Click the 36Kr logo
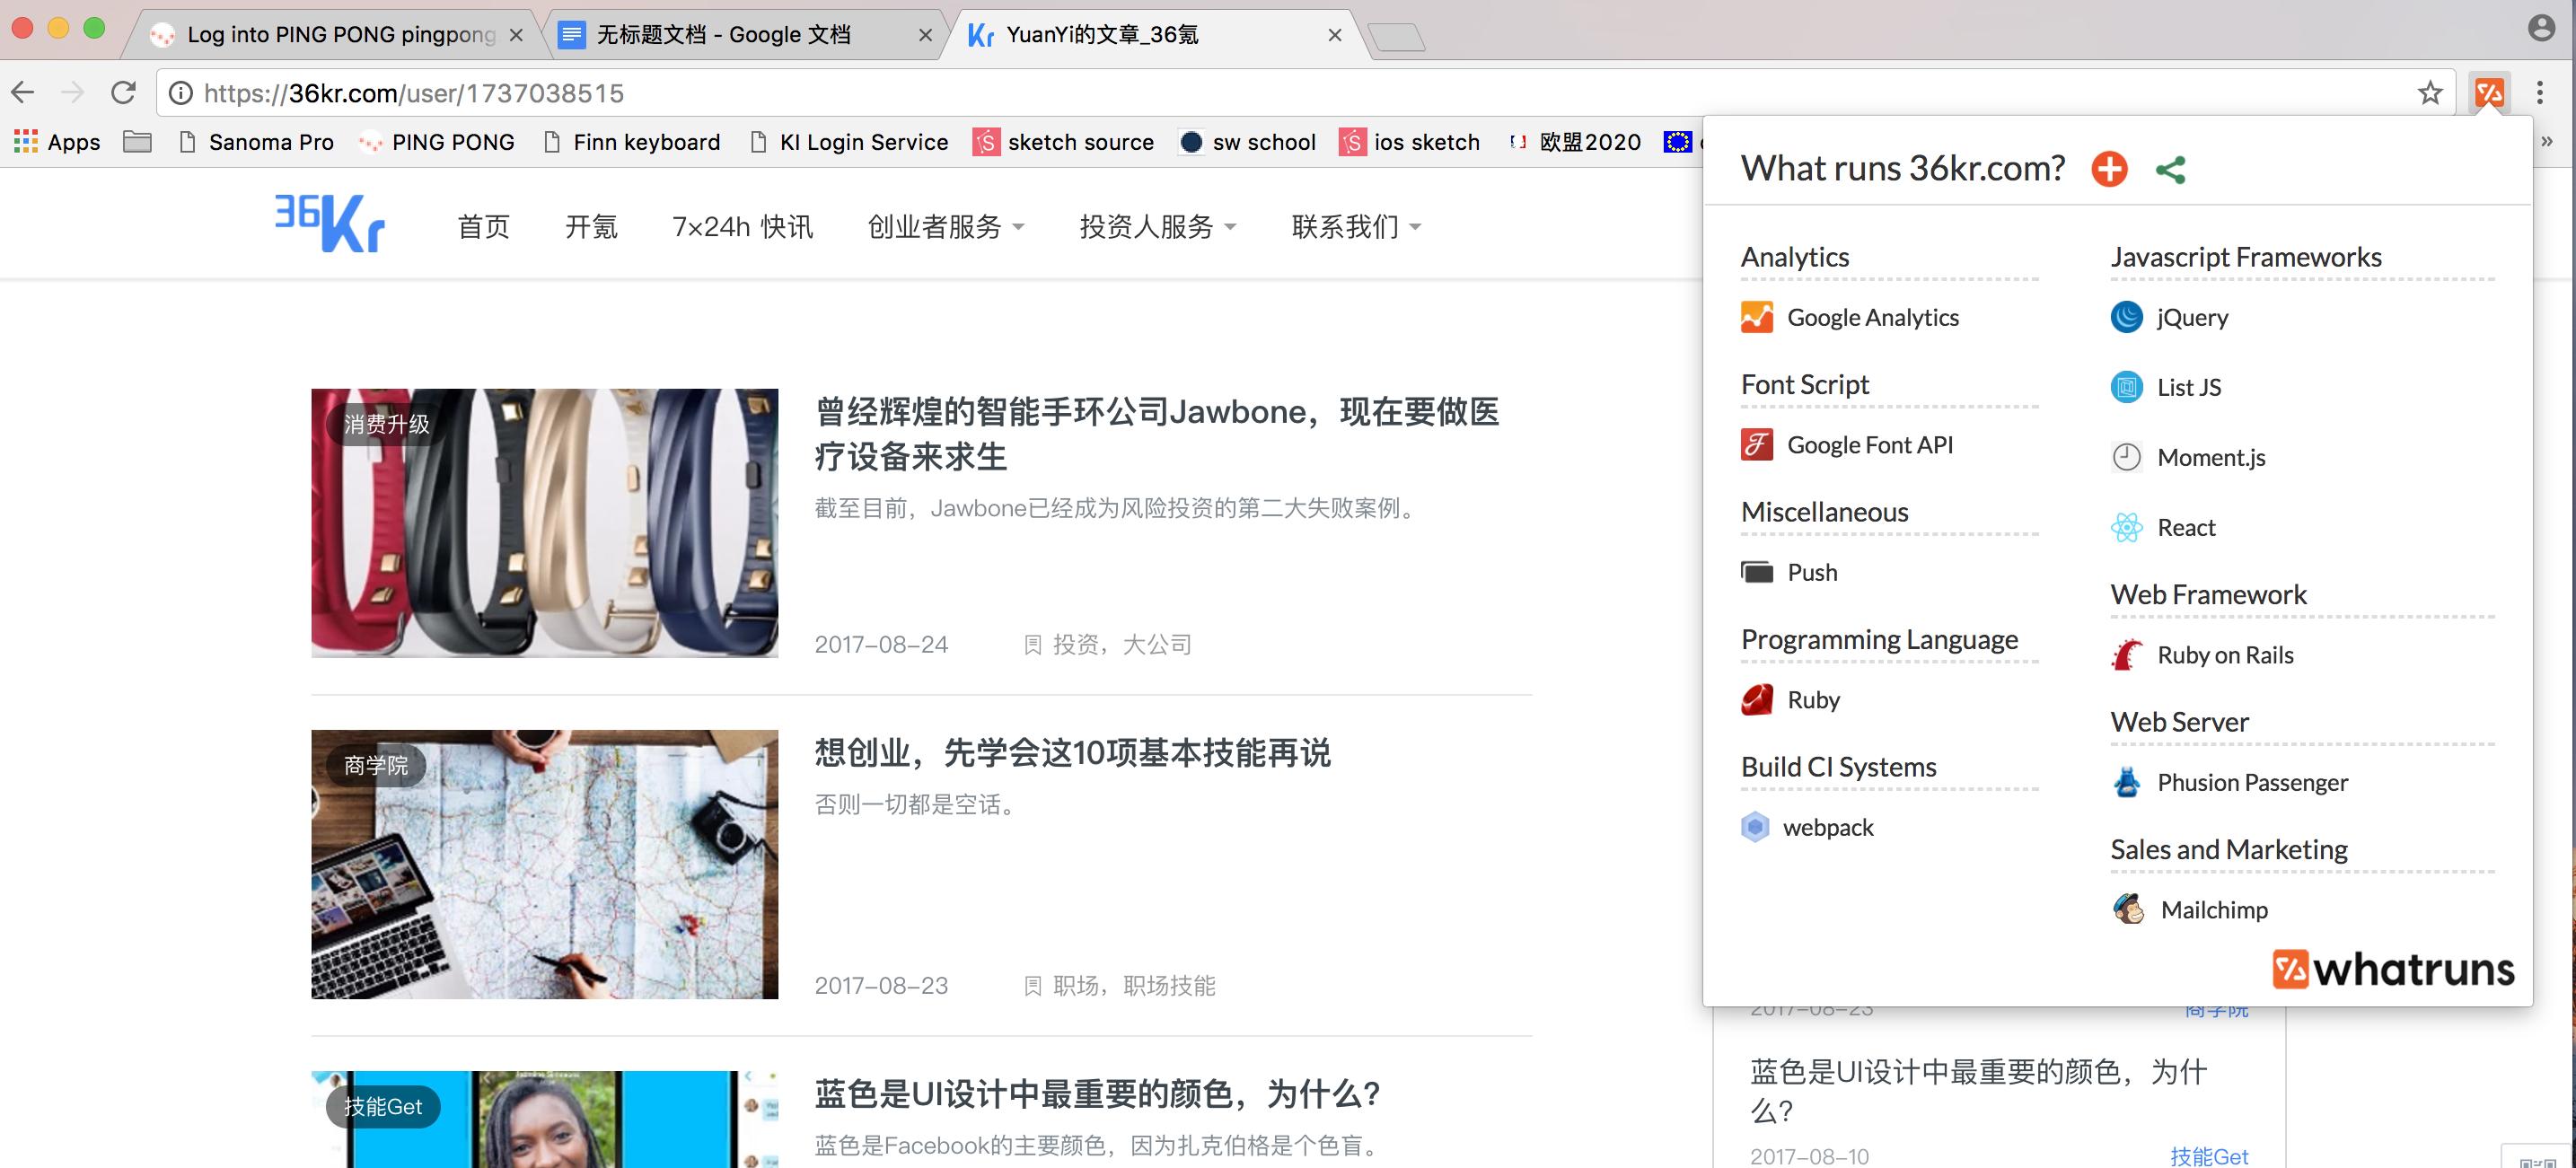2576x1168 pixels. 330,223
